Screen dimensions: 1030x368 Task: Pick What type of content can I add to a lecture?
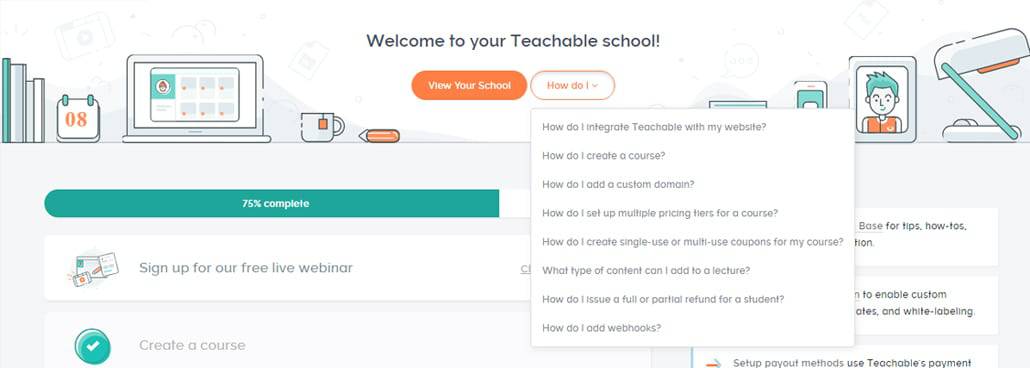646,270
